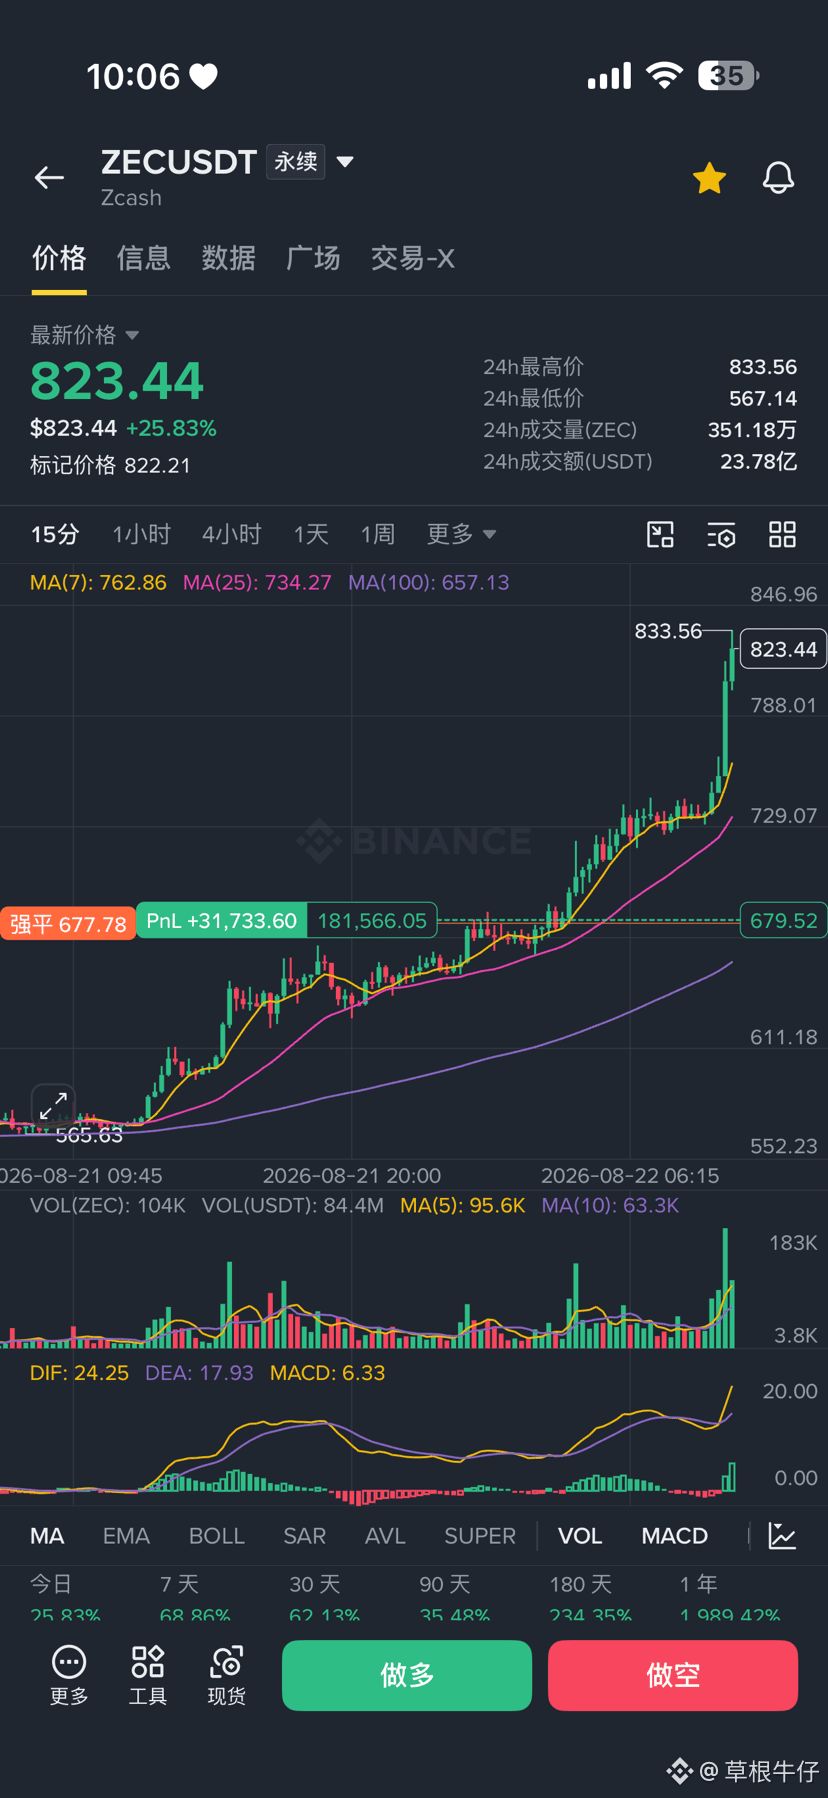
Task: Switch to the 交易-X tab
Action: point(412,258)
